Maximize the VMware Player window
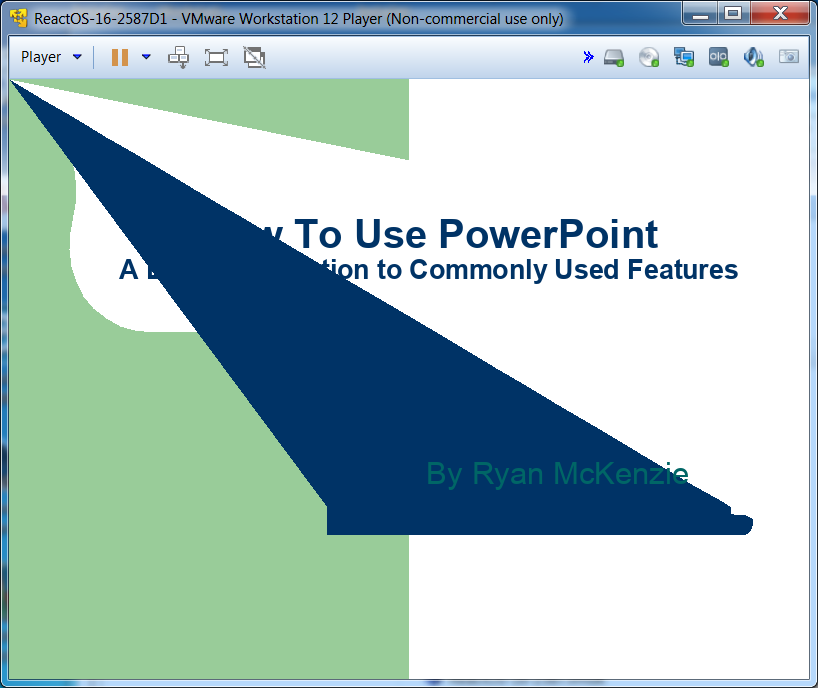Screen dimensions: 818x688 733,14
